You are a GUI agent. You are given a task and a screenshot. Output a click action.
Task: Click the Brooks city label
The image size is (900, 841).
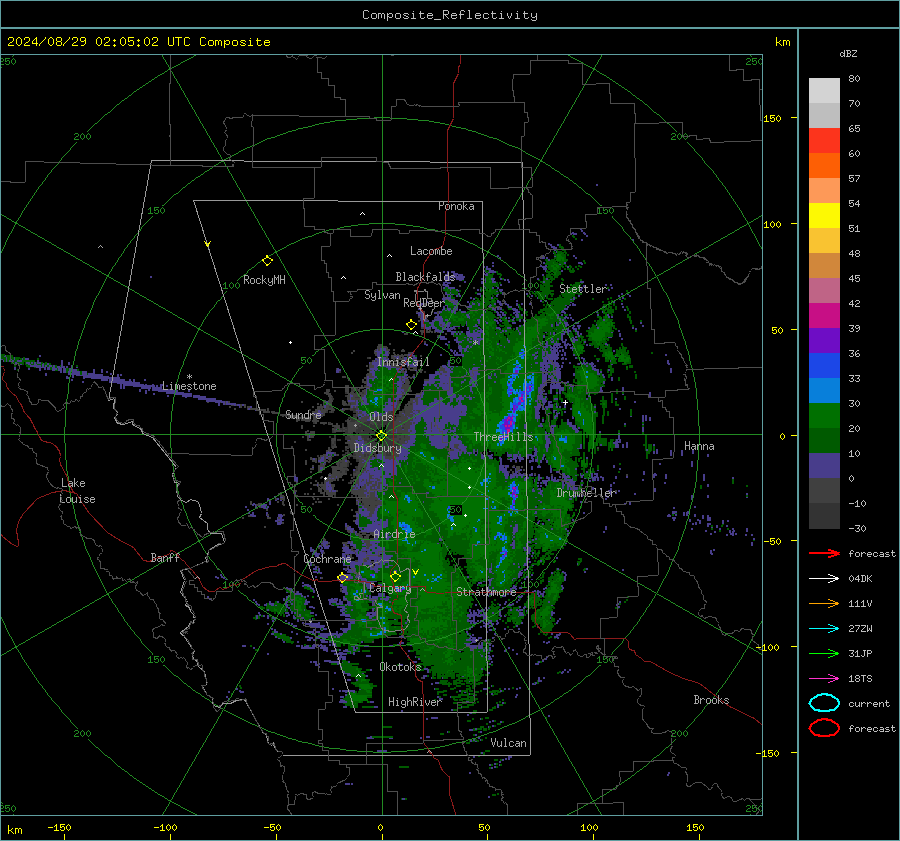711,700
